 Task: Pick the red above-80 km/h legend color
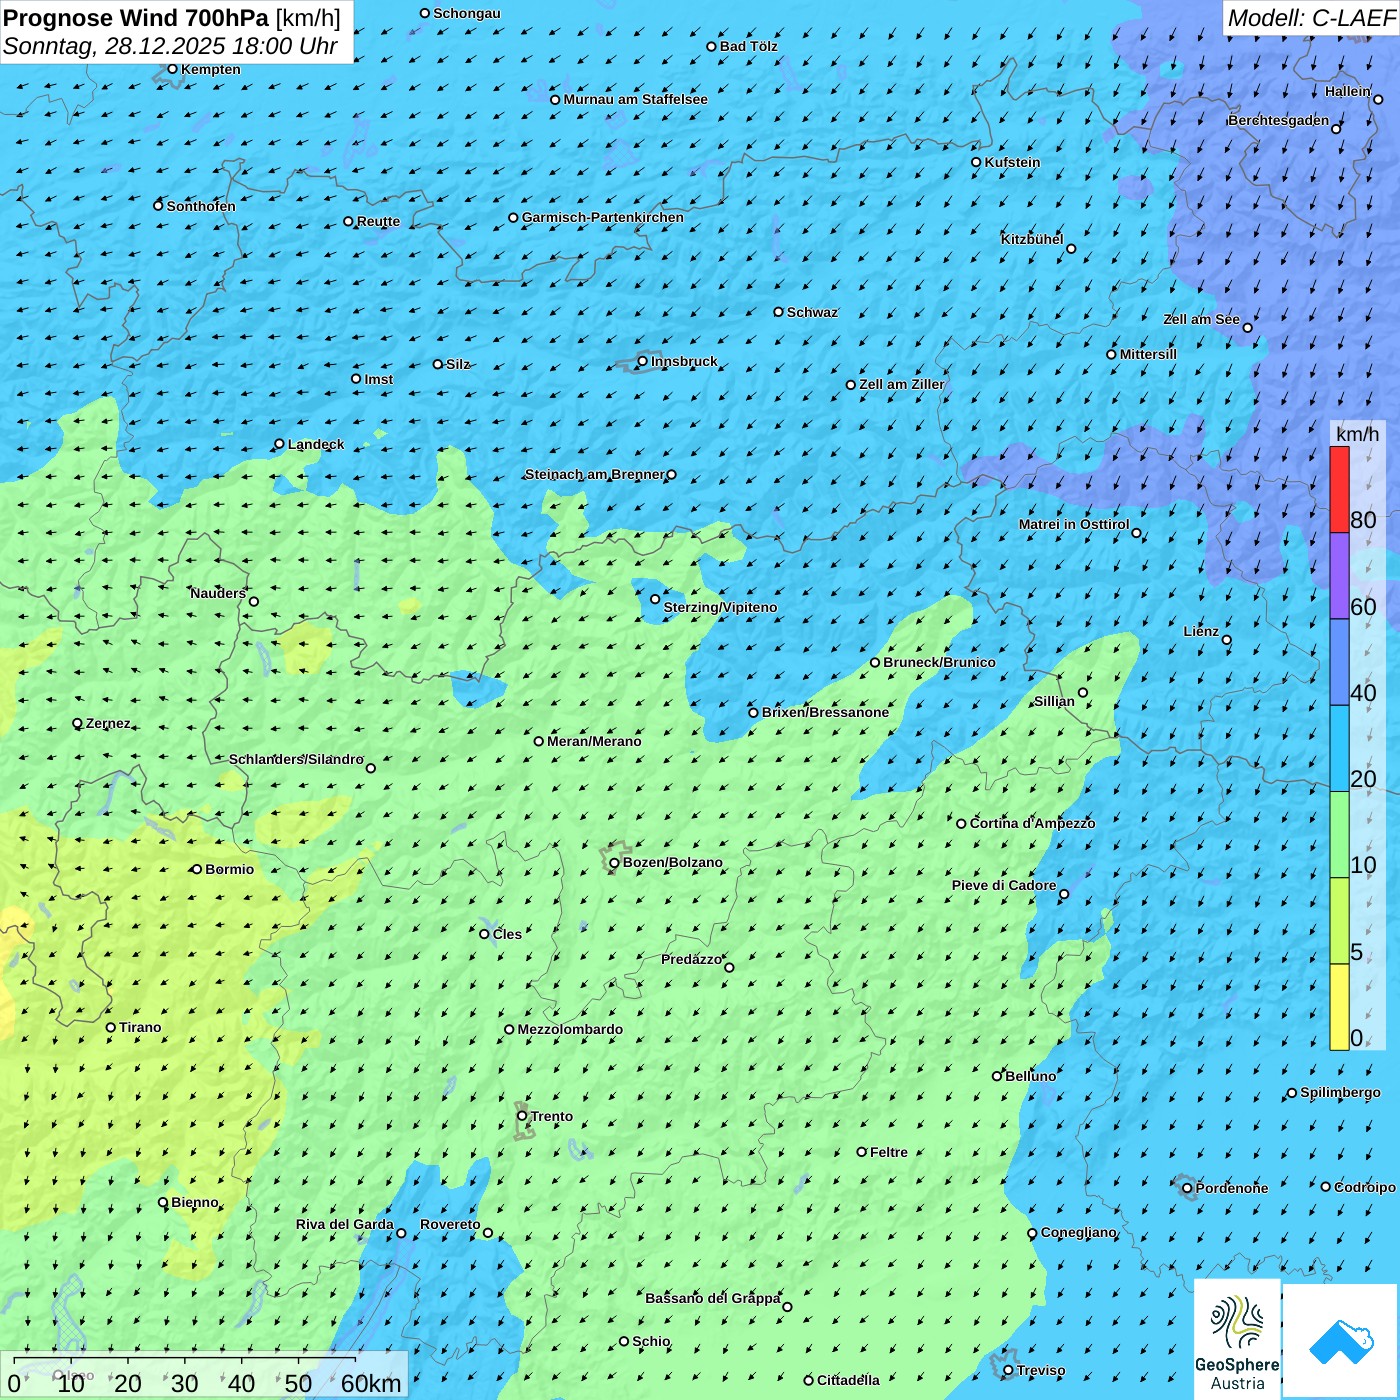coord(1339,489)
